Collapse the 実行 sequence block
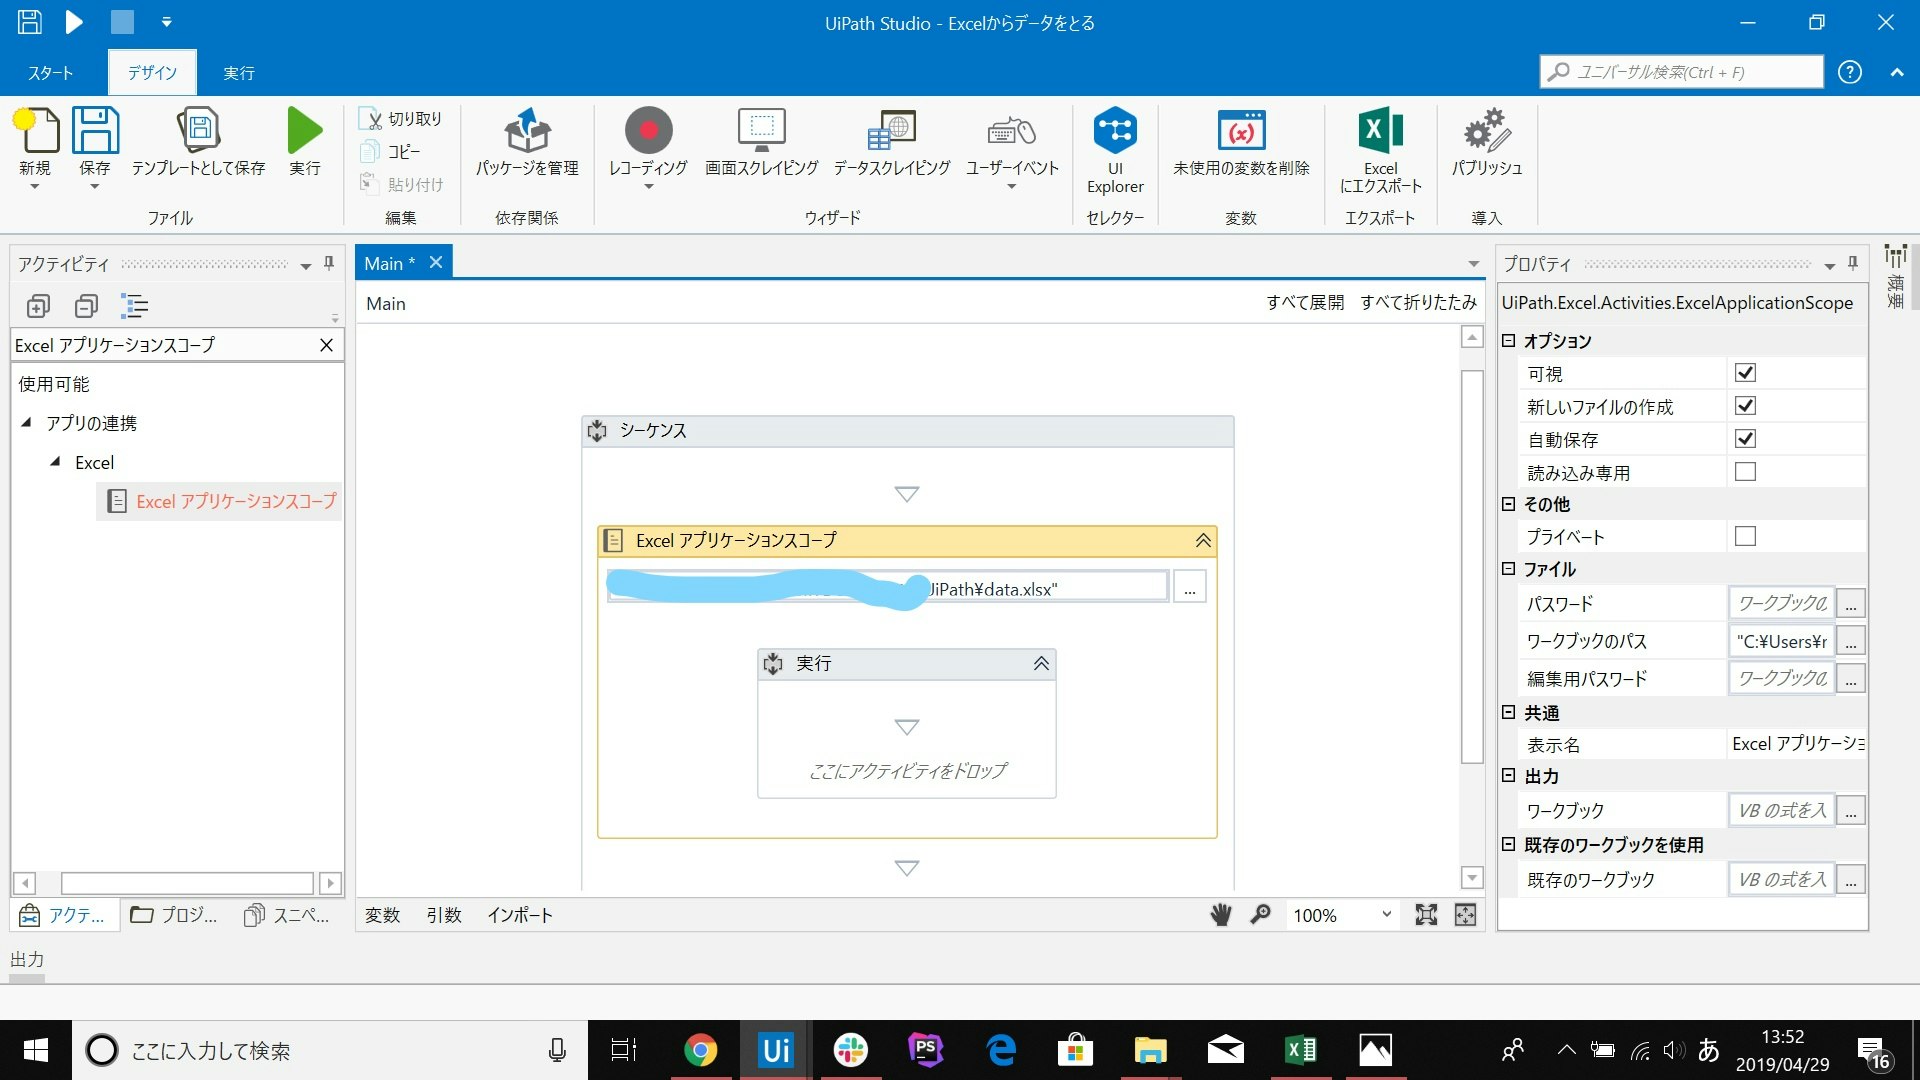Image resolution: width=1920 pixels, height=1080 pixels. (x=1041, y=663)
